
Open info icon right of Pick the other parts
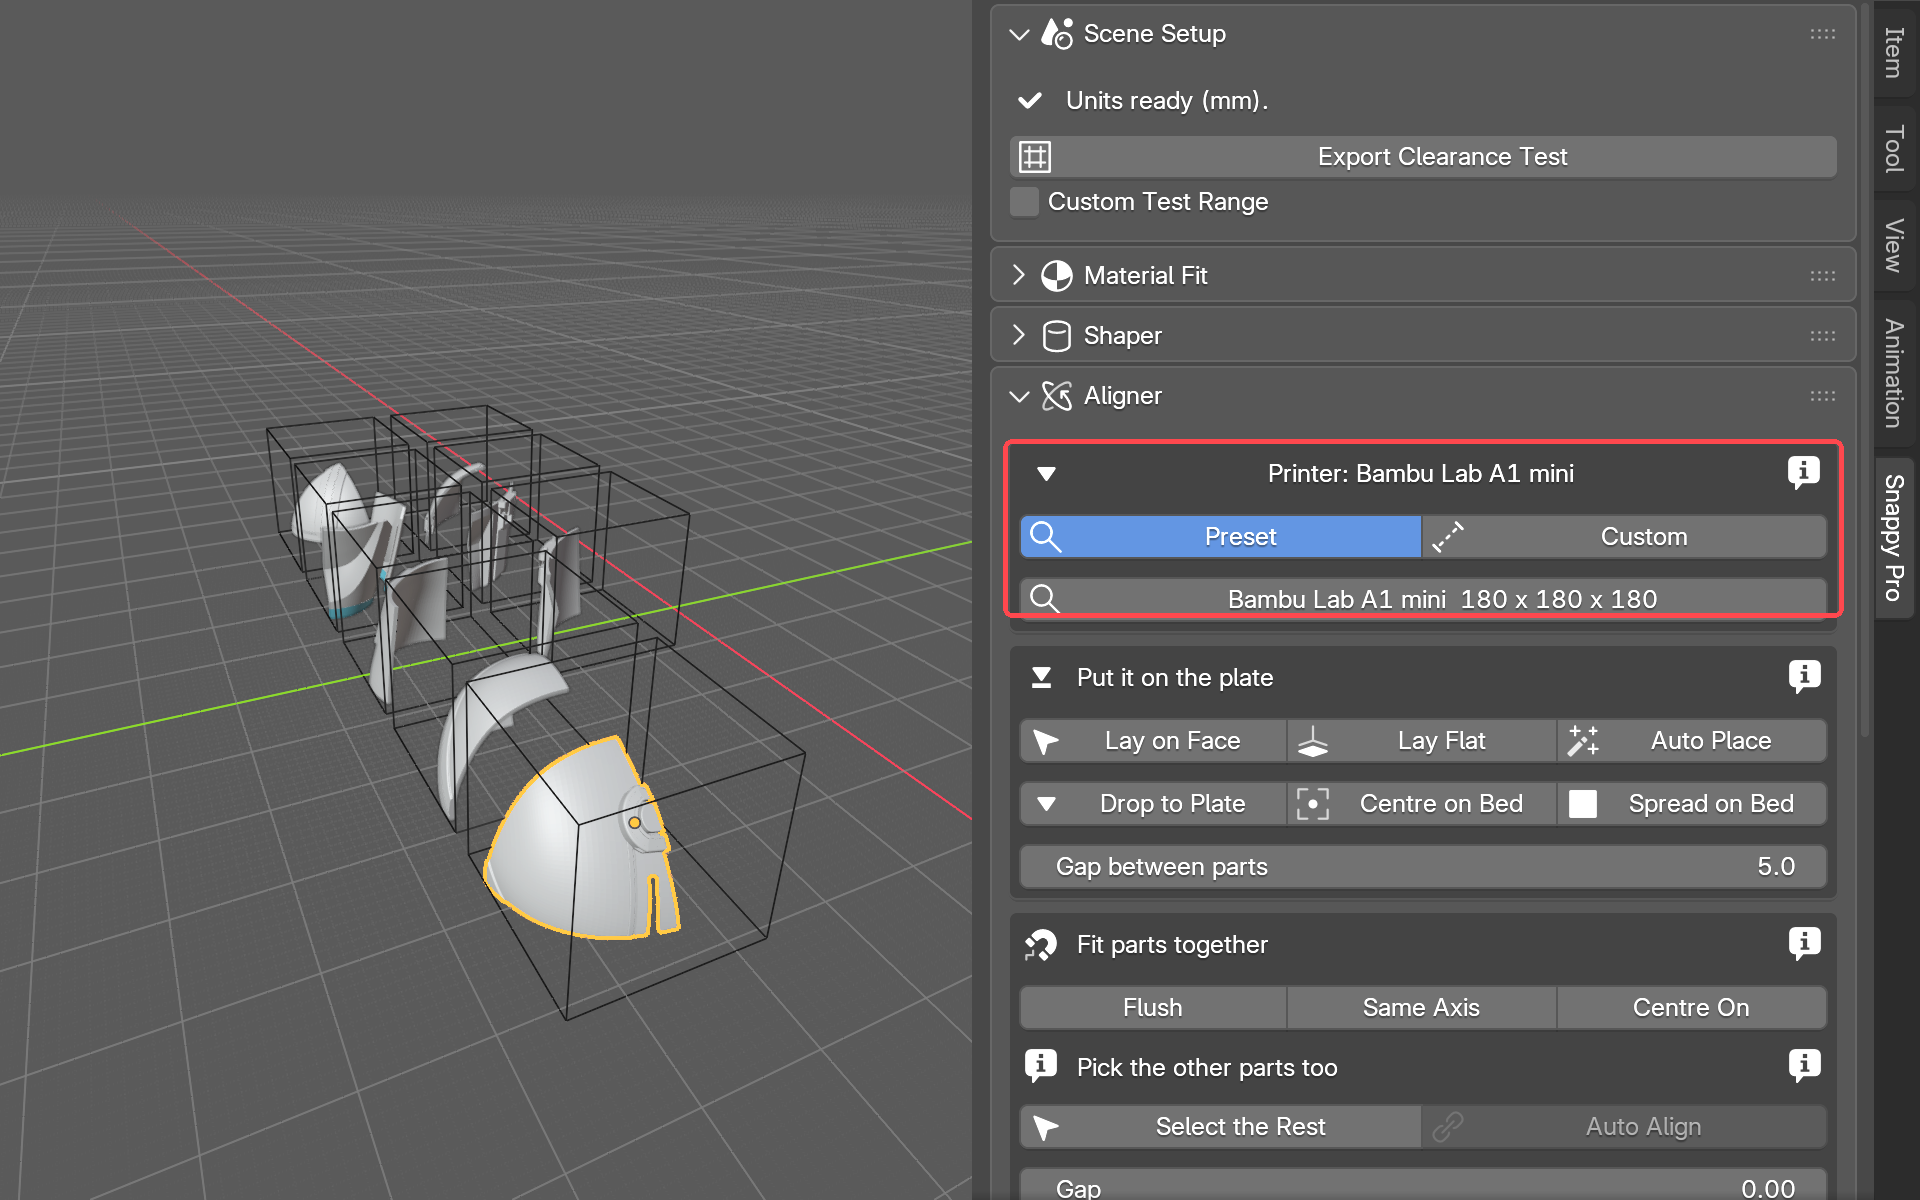click(1804, 1066)
